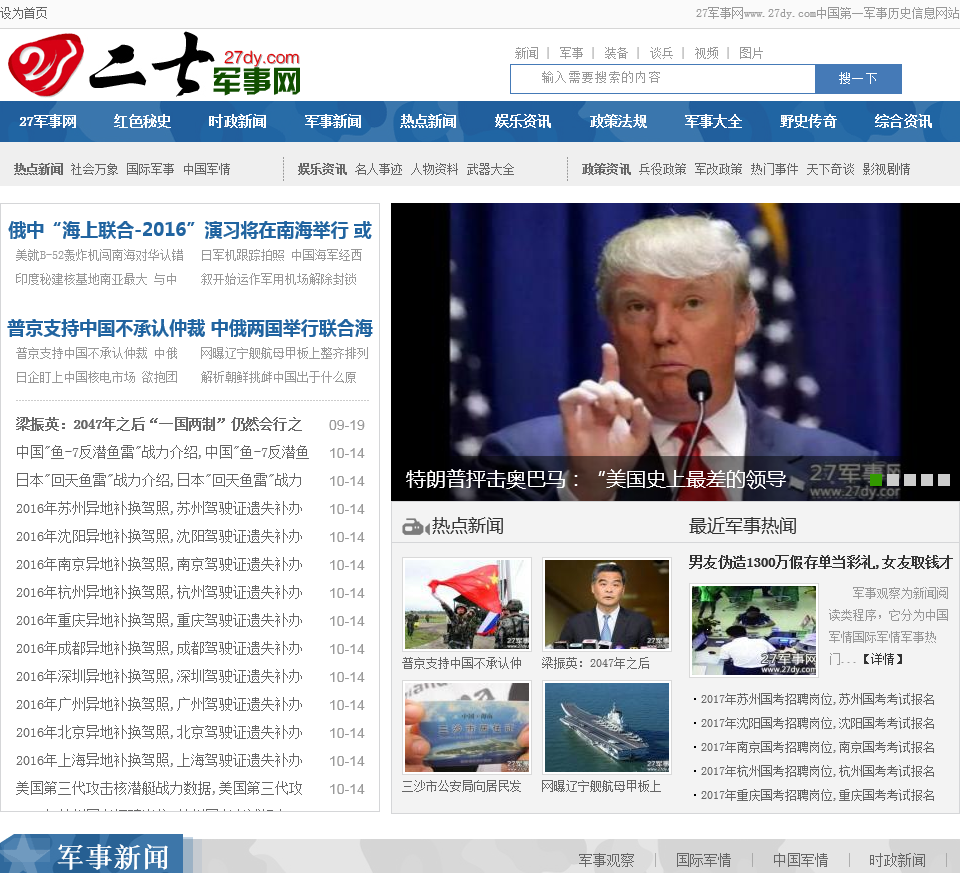Viewport: 960px width, 873px height.
Task: Open 政策法规 in main navigation
Action: click(x=618, y=121)
